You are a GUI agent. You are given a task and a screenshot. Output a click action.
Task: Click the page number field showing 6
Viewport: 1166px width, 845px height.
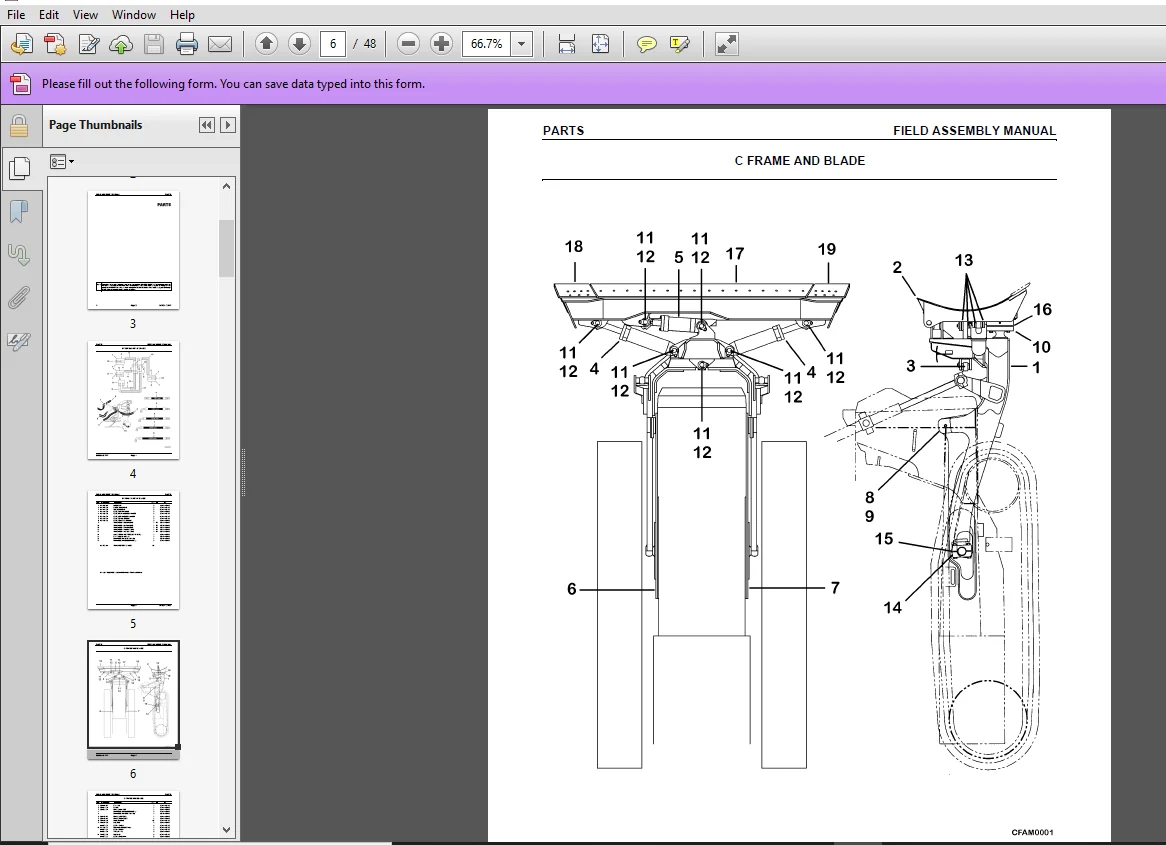point(333,44)
